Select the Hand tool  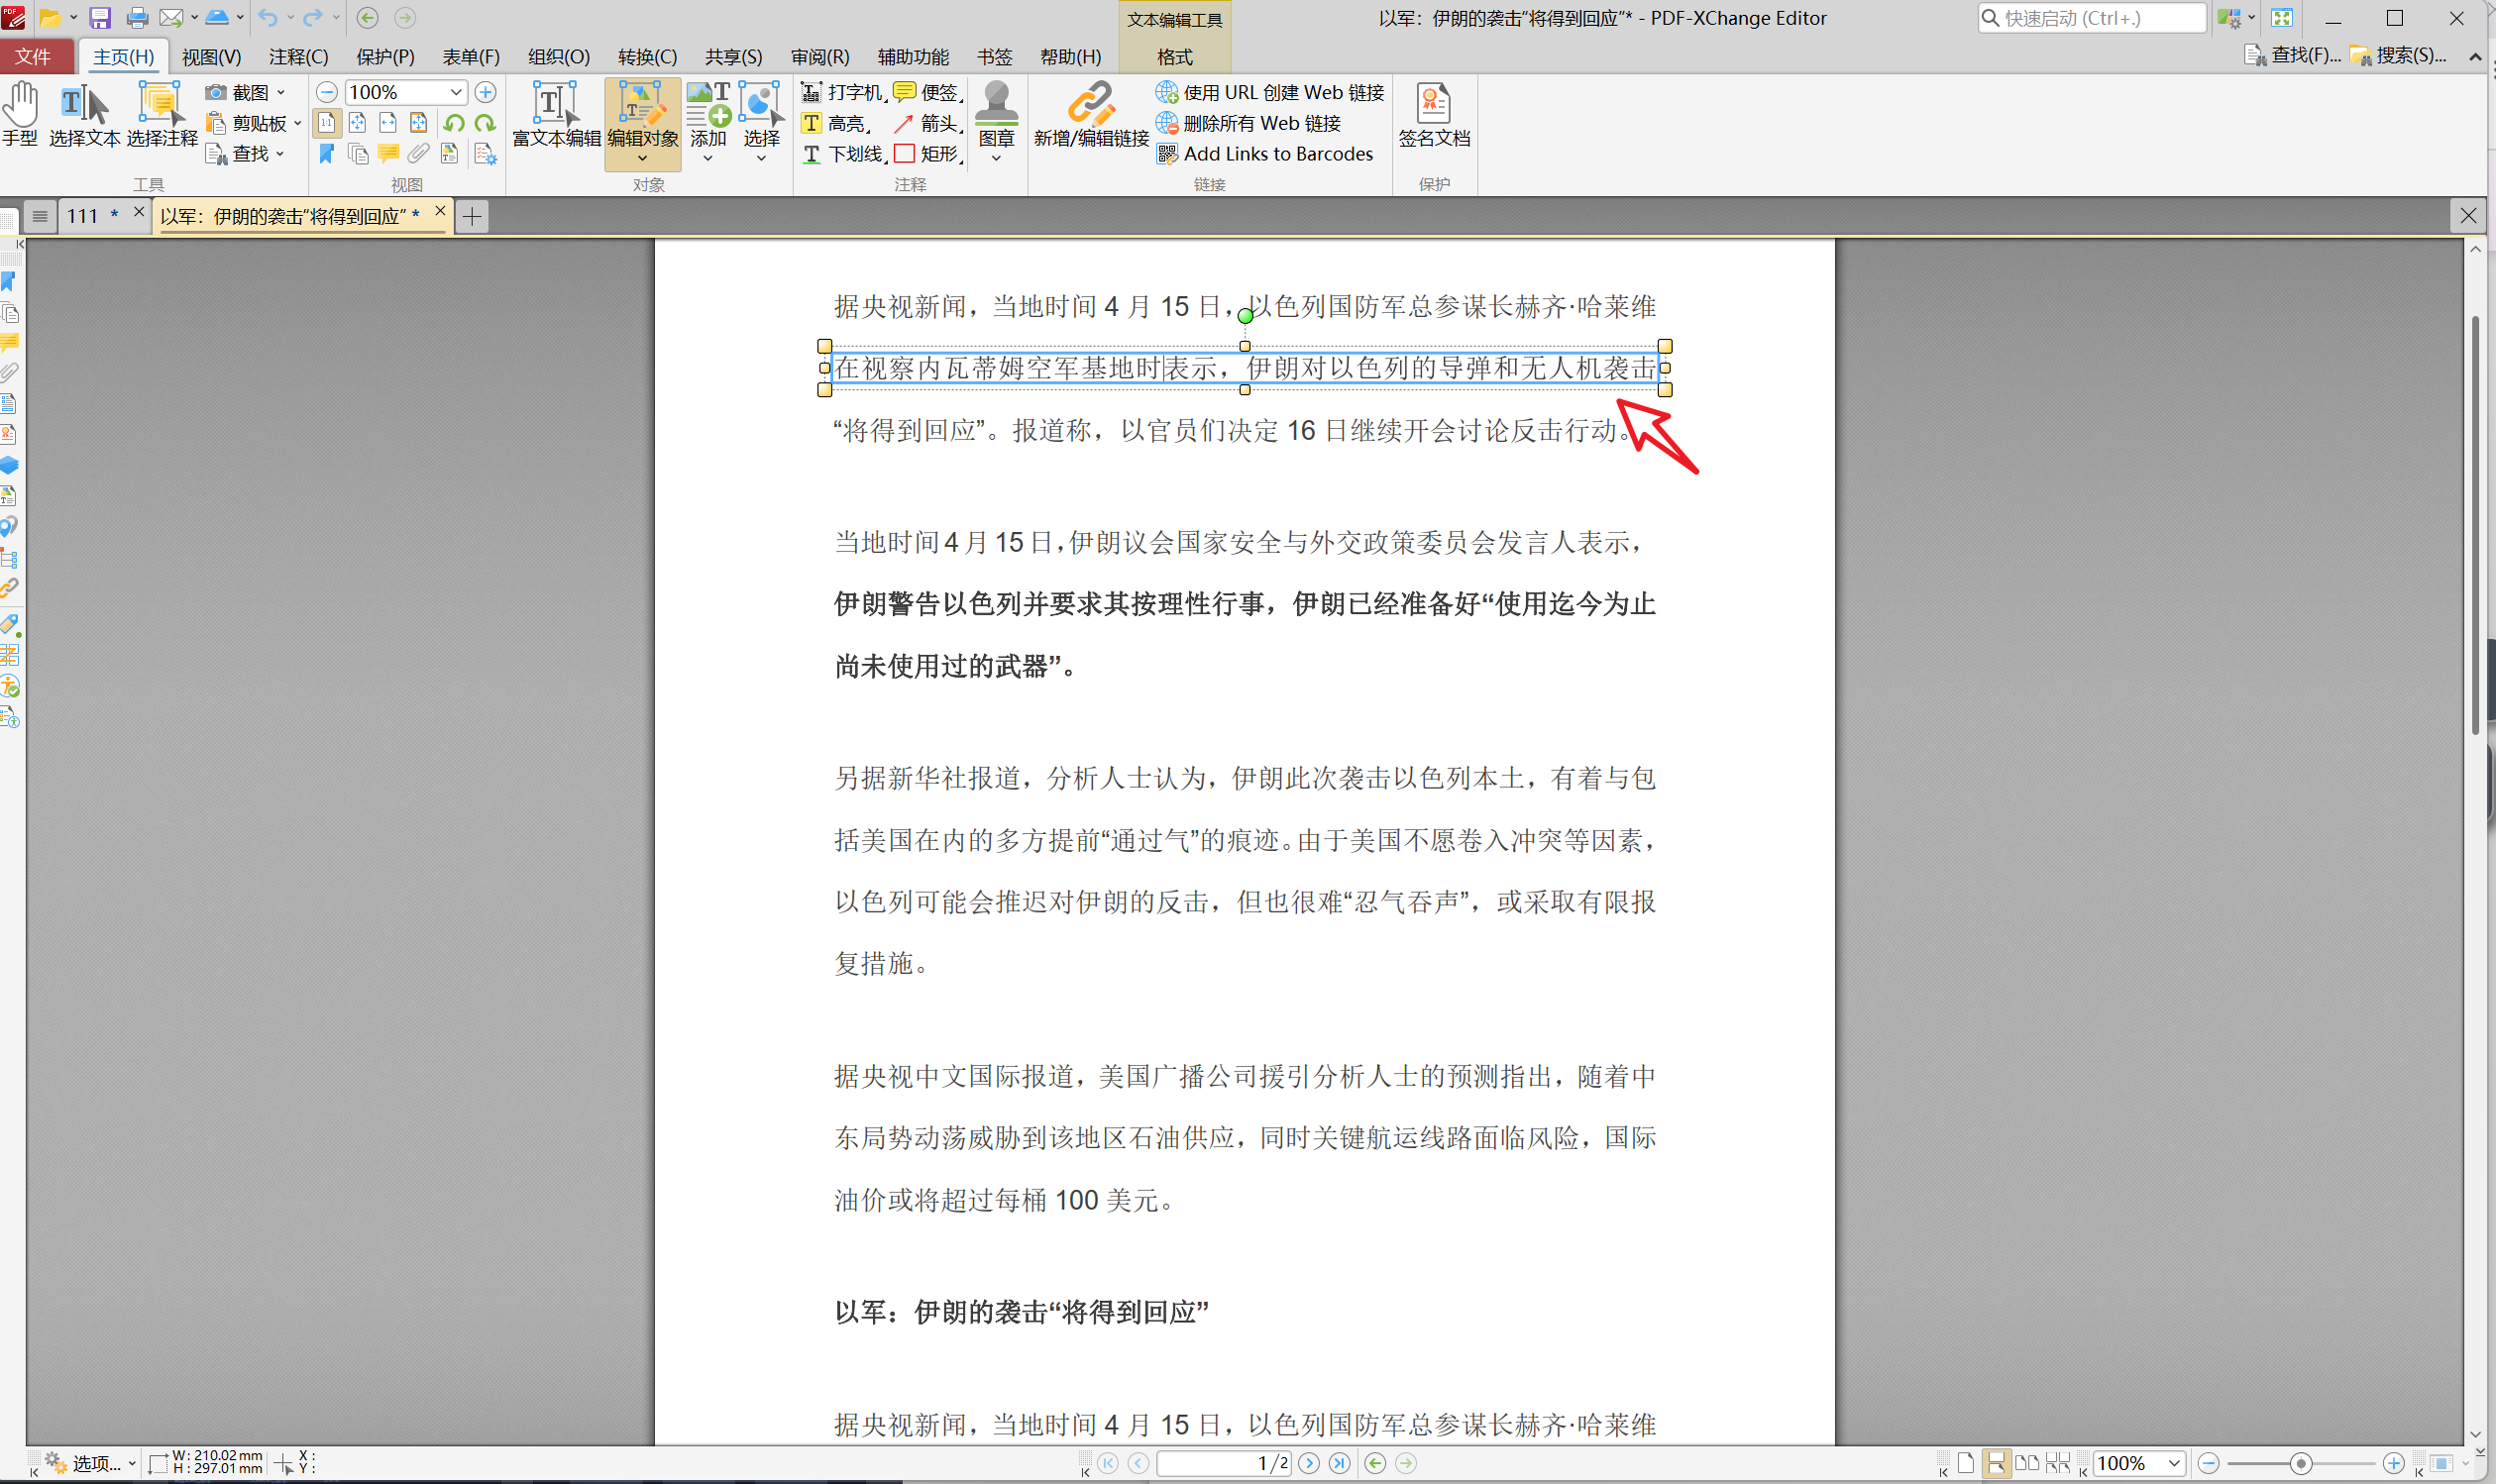(x=20, y=115)
